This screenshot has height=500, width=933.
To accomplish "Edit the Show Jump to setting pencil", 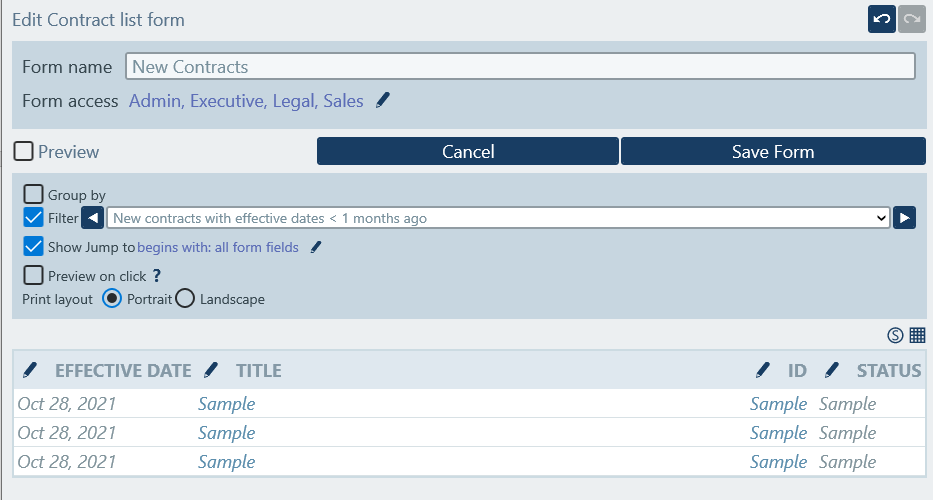I will coord(316,248).
